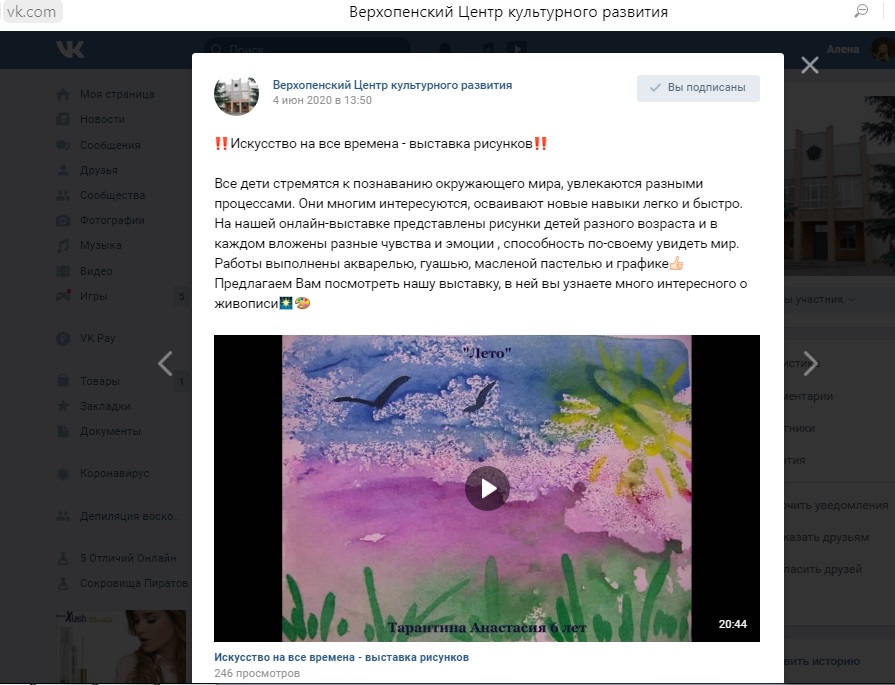The width and height of the screenshot is (895, 685).
Task: Click the Музыка note icon
Action: [63, 245]
